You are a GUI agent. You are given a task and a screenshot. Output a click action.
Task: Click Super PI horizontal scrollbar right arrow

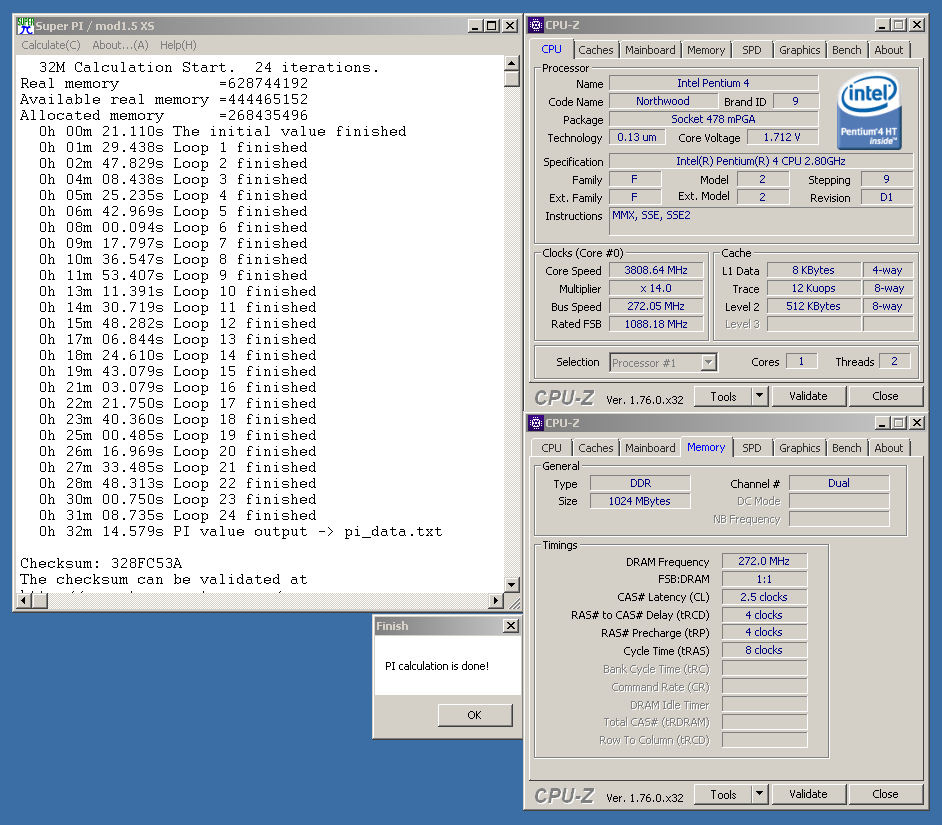(496, 600)
